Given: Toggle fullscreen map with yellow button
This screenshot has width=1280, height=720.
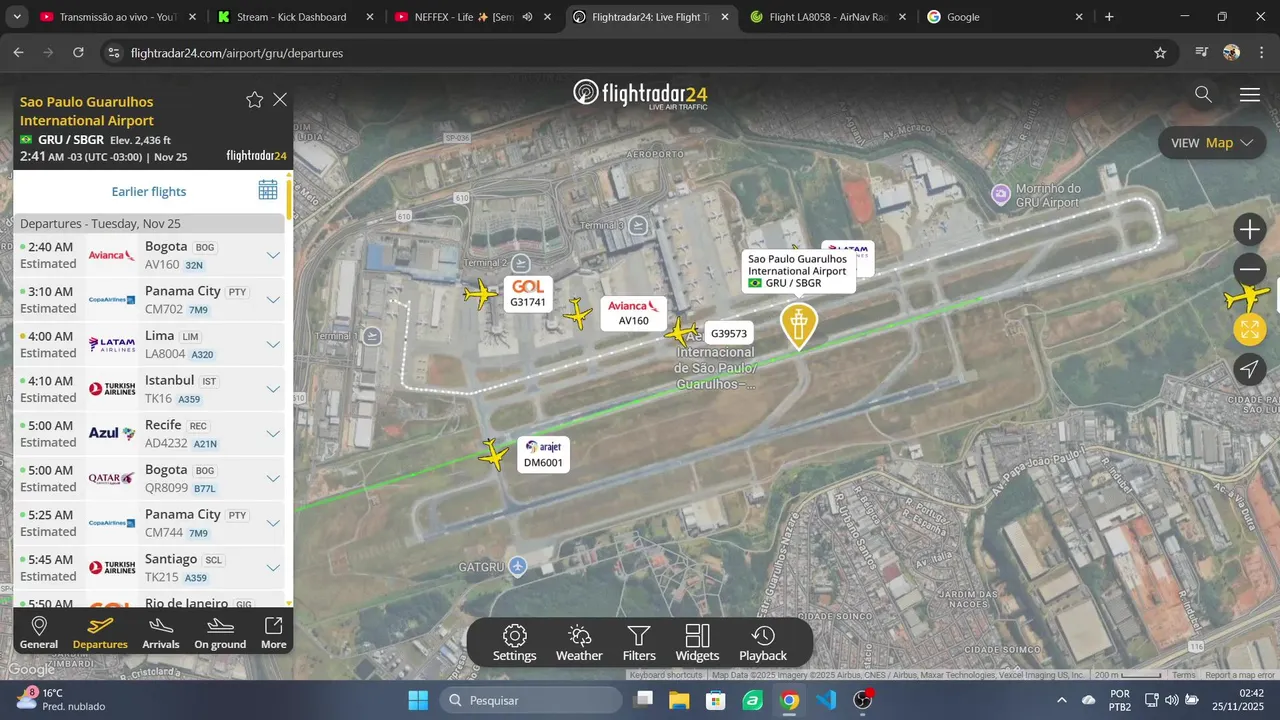Looking at the screenshot, I should click(x=1250, y=329).
